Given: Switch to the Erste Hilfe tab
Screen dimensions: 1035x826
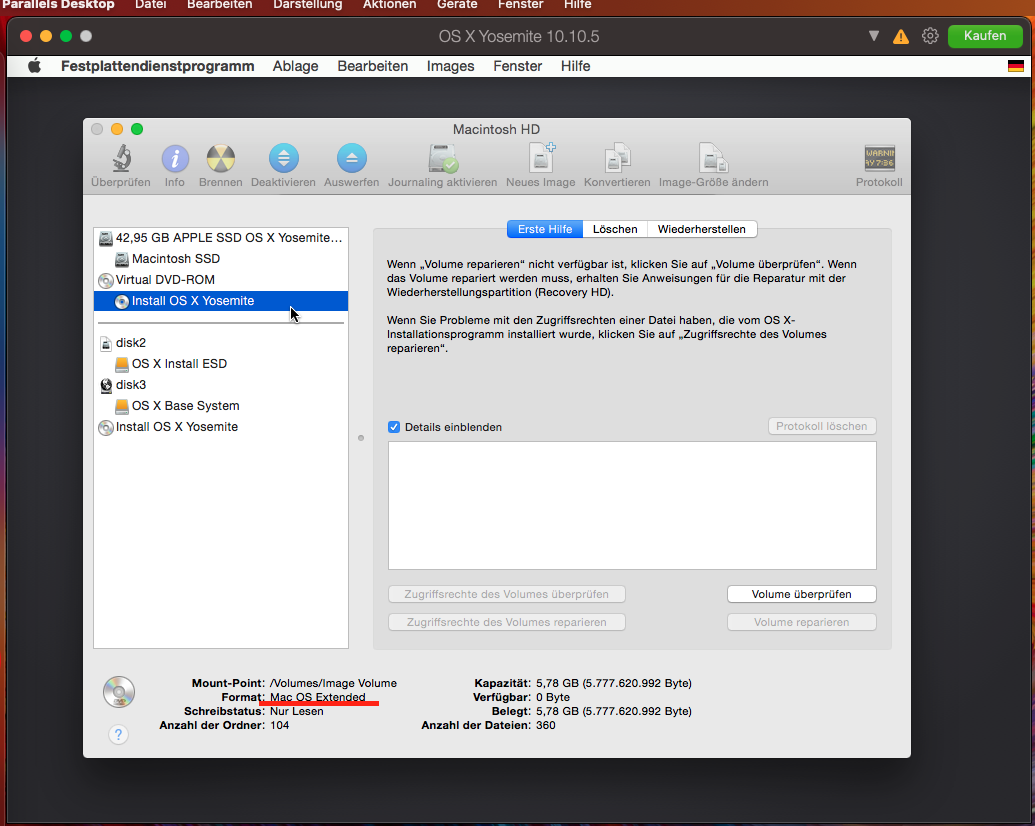Looking at the screenshot, I should (x=545, y=229).
